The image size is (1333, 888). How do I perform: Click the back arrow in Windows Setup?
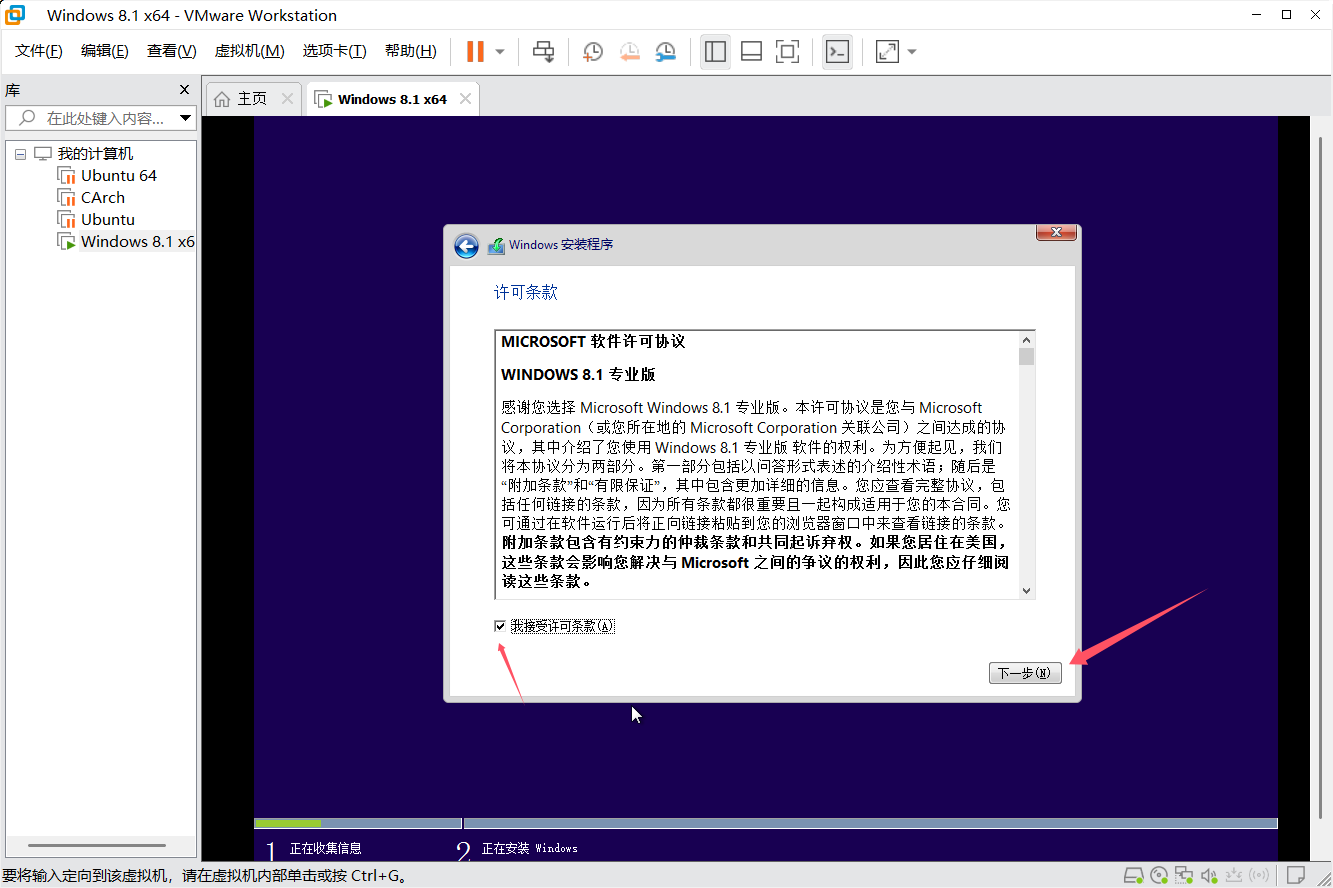click(466, 246)
